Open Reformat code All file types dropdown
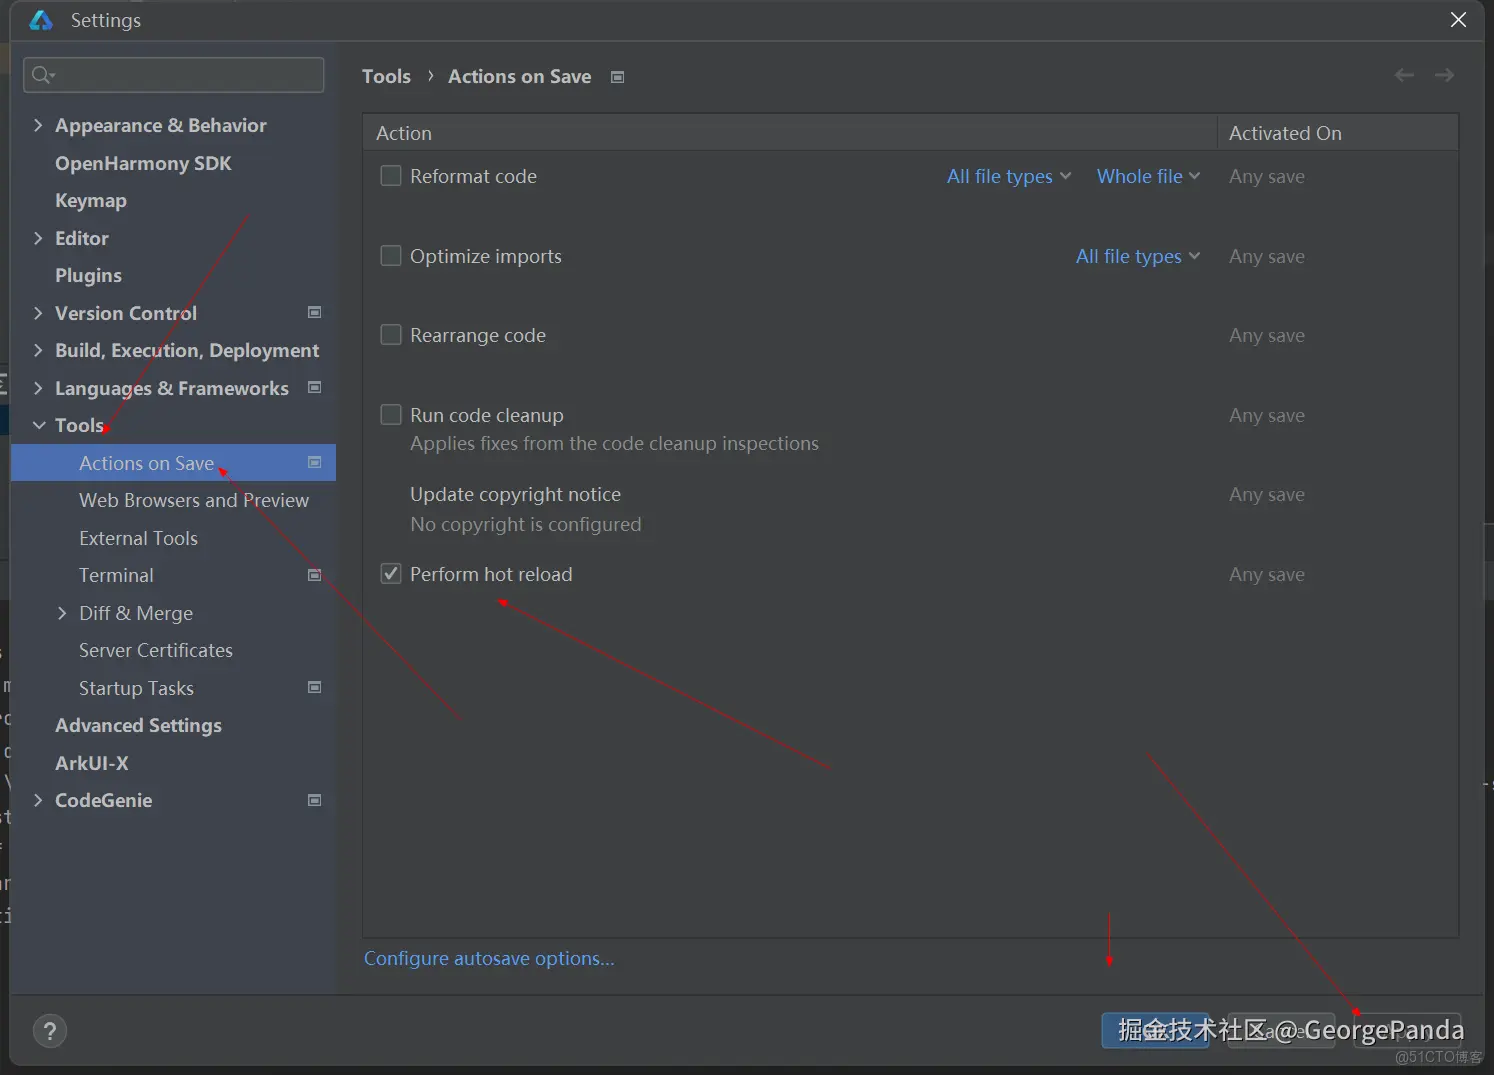 [1009, 176]
